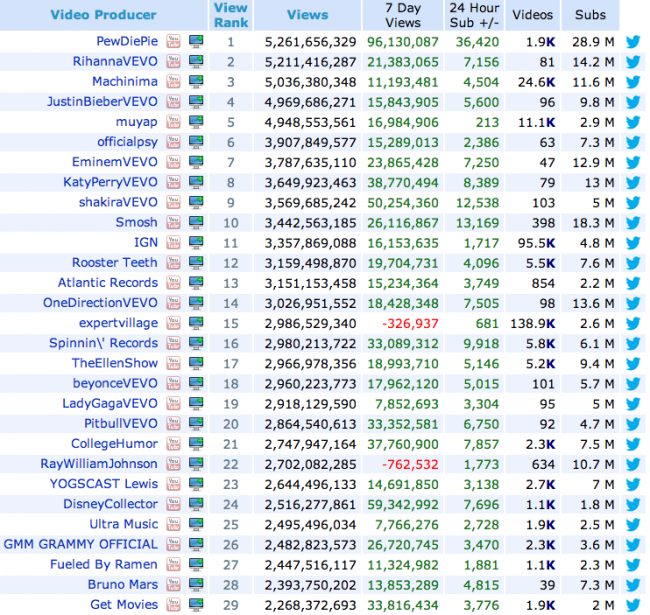
Task: Open YouTube icon in PewDiePie row
Action: (x=173, y=41)
